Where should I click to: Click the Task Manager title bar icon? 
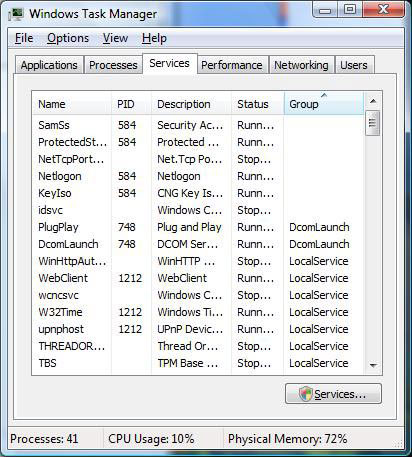coord(16,14)
